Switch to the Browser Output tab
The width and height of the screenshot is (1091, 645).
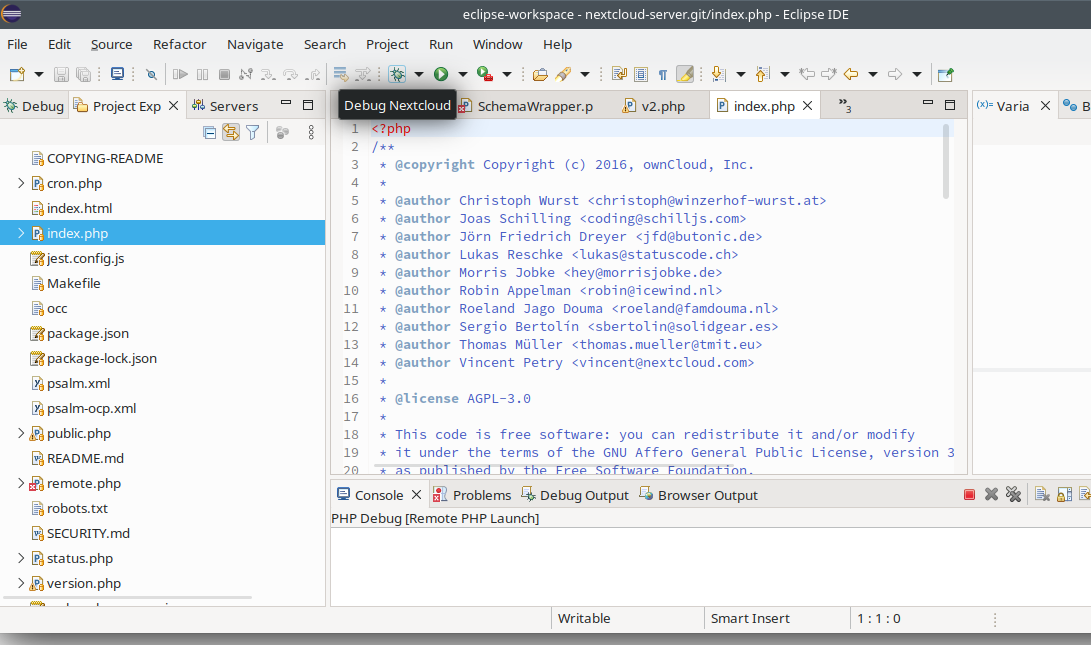tap(699, 495)
